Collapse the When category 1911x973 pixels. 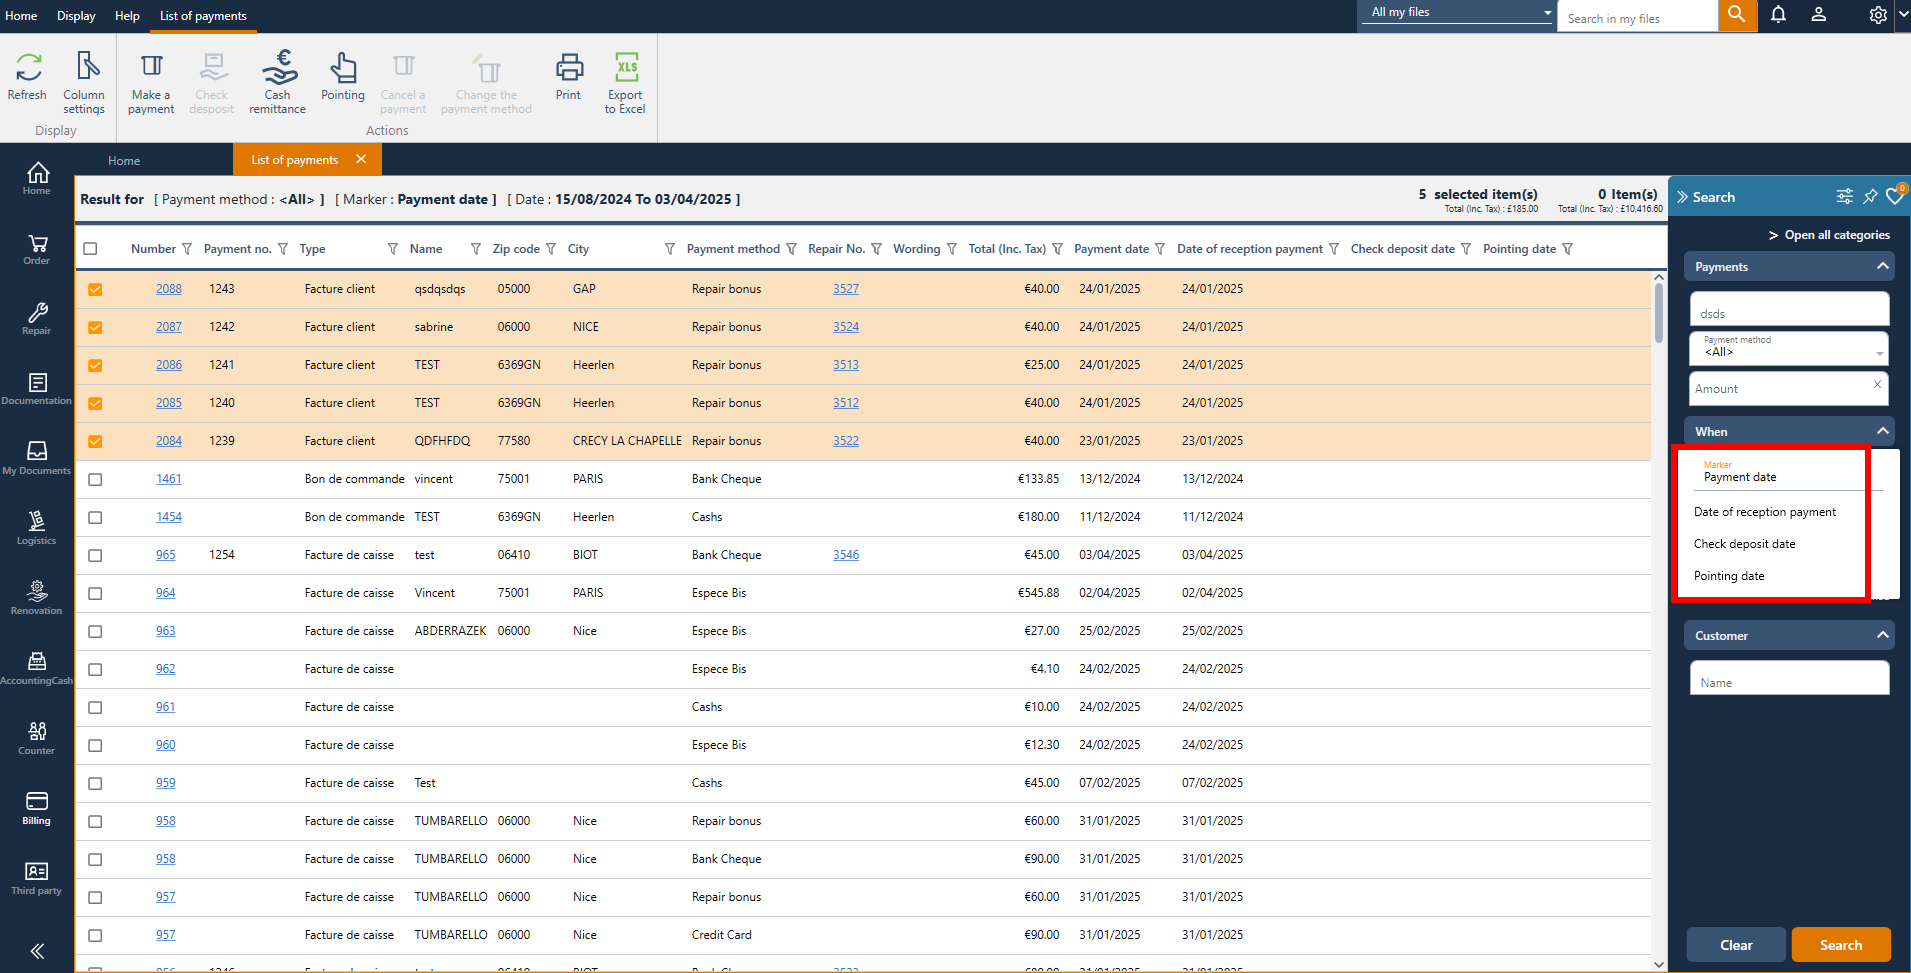[x=1882, y=431]
